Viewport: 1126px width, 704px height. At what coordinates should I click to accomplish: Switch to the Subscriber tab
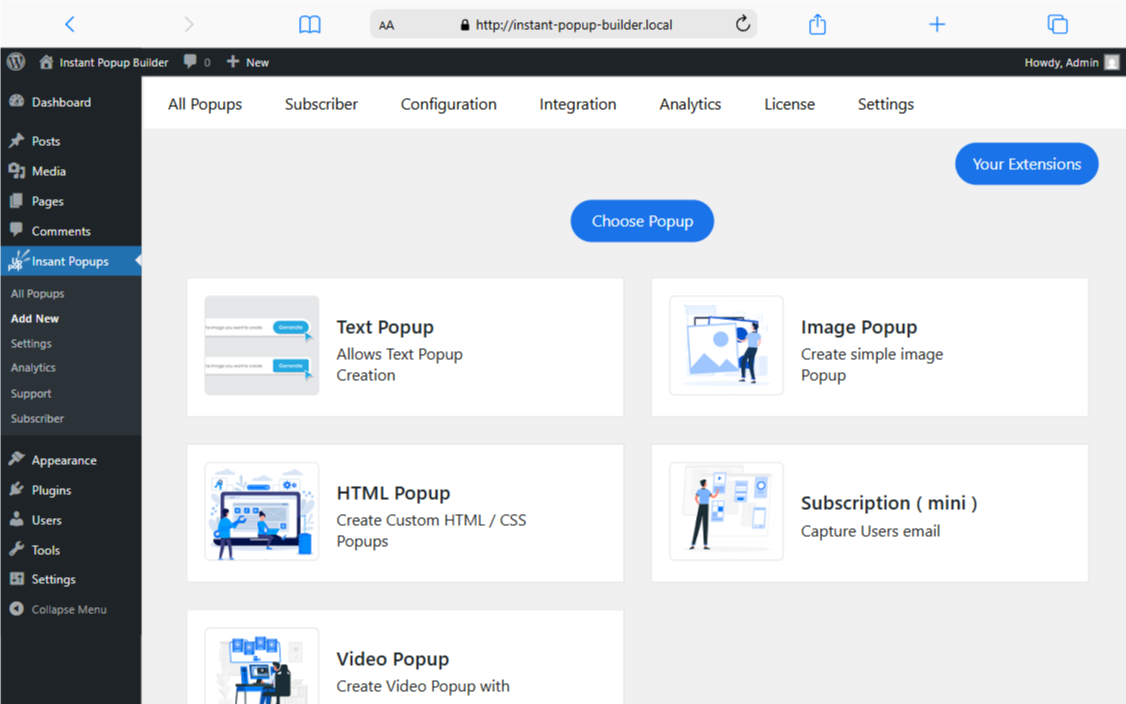[x=321, y=104]
